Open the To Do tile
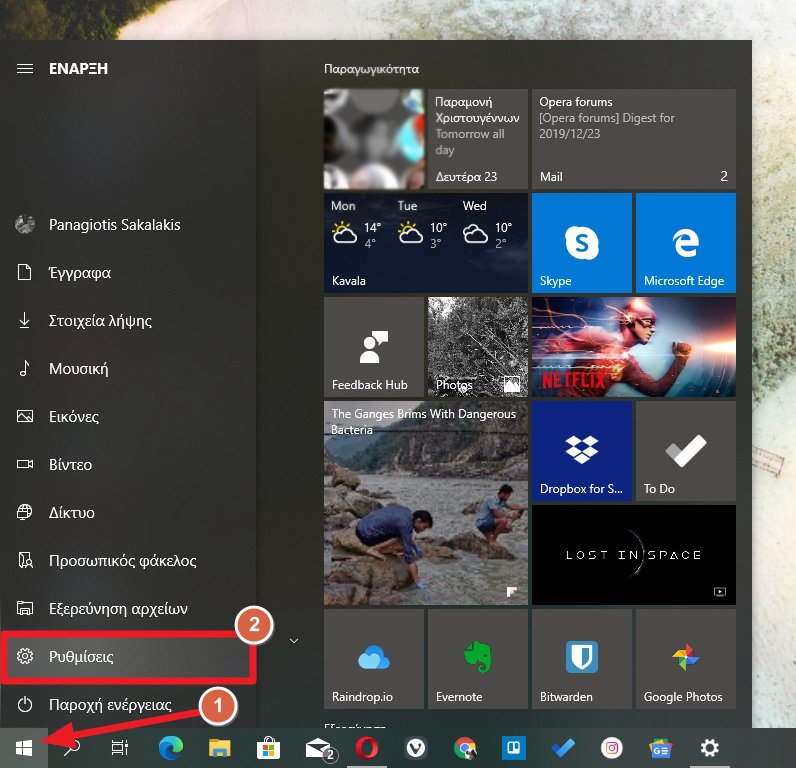 [x=685, y=451]
